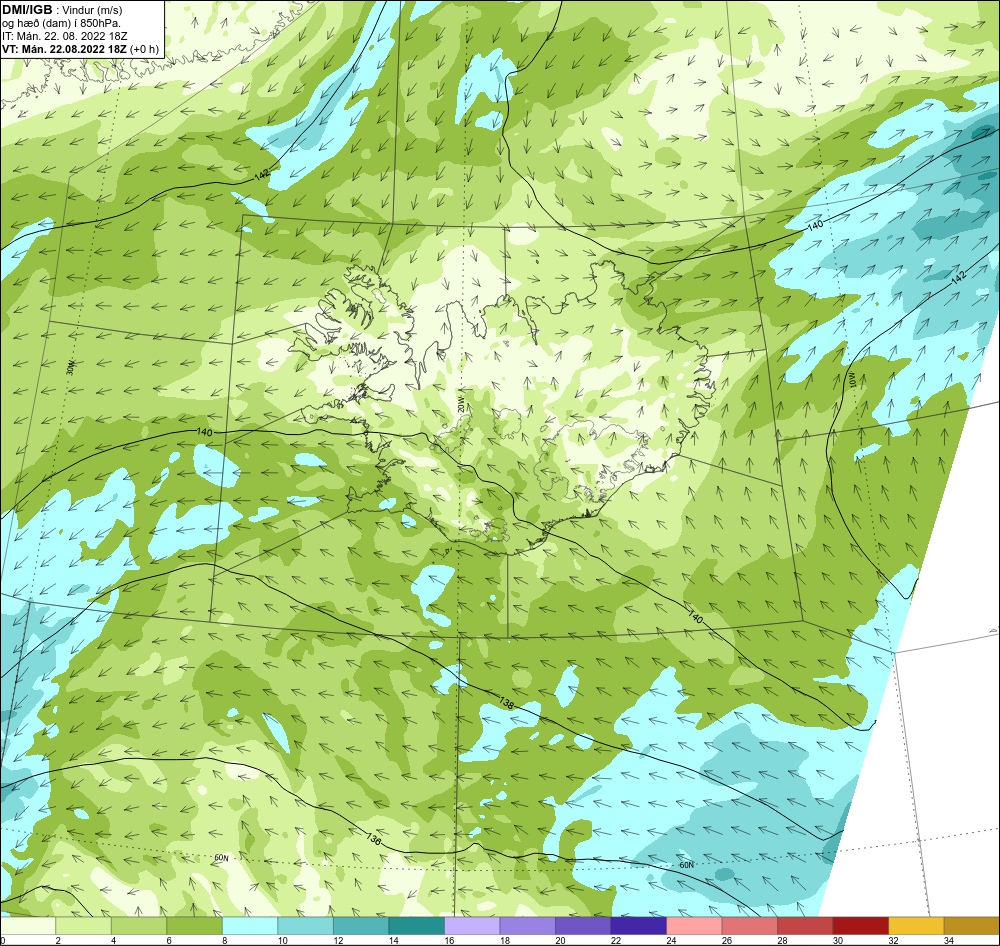
Task: Click '140' contour label northeast of Iceland
Action: tap(815, 225)
